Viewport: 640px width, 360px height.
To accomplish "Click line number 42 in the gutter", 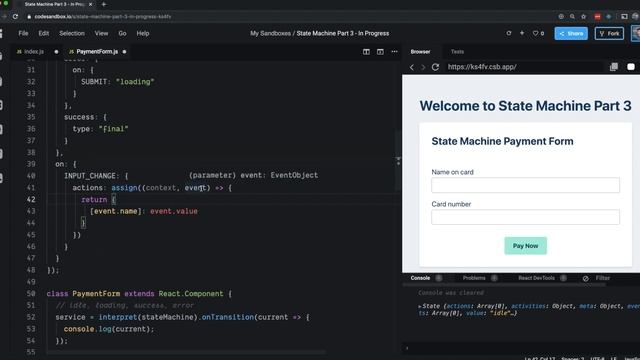I will click(31, 199).
